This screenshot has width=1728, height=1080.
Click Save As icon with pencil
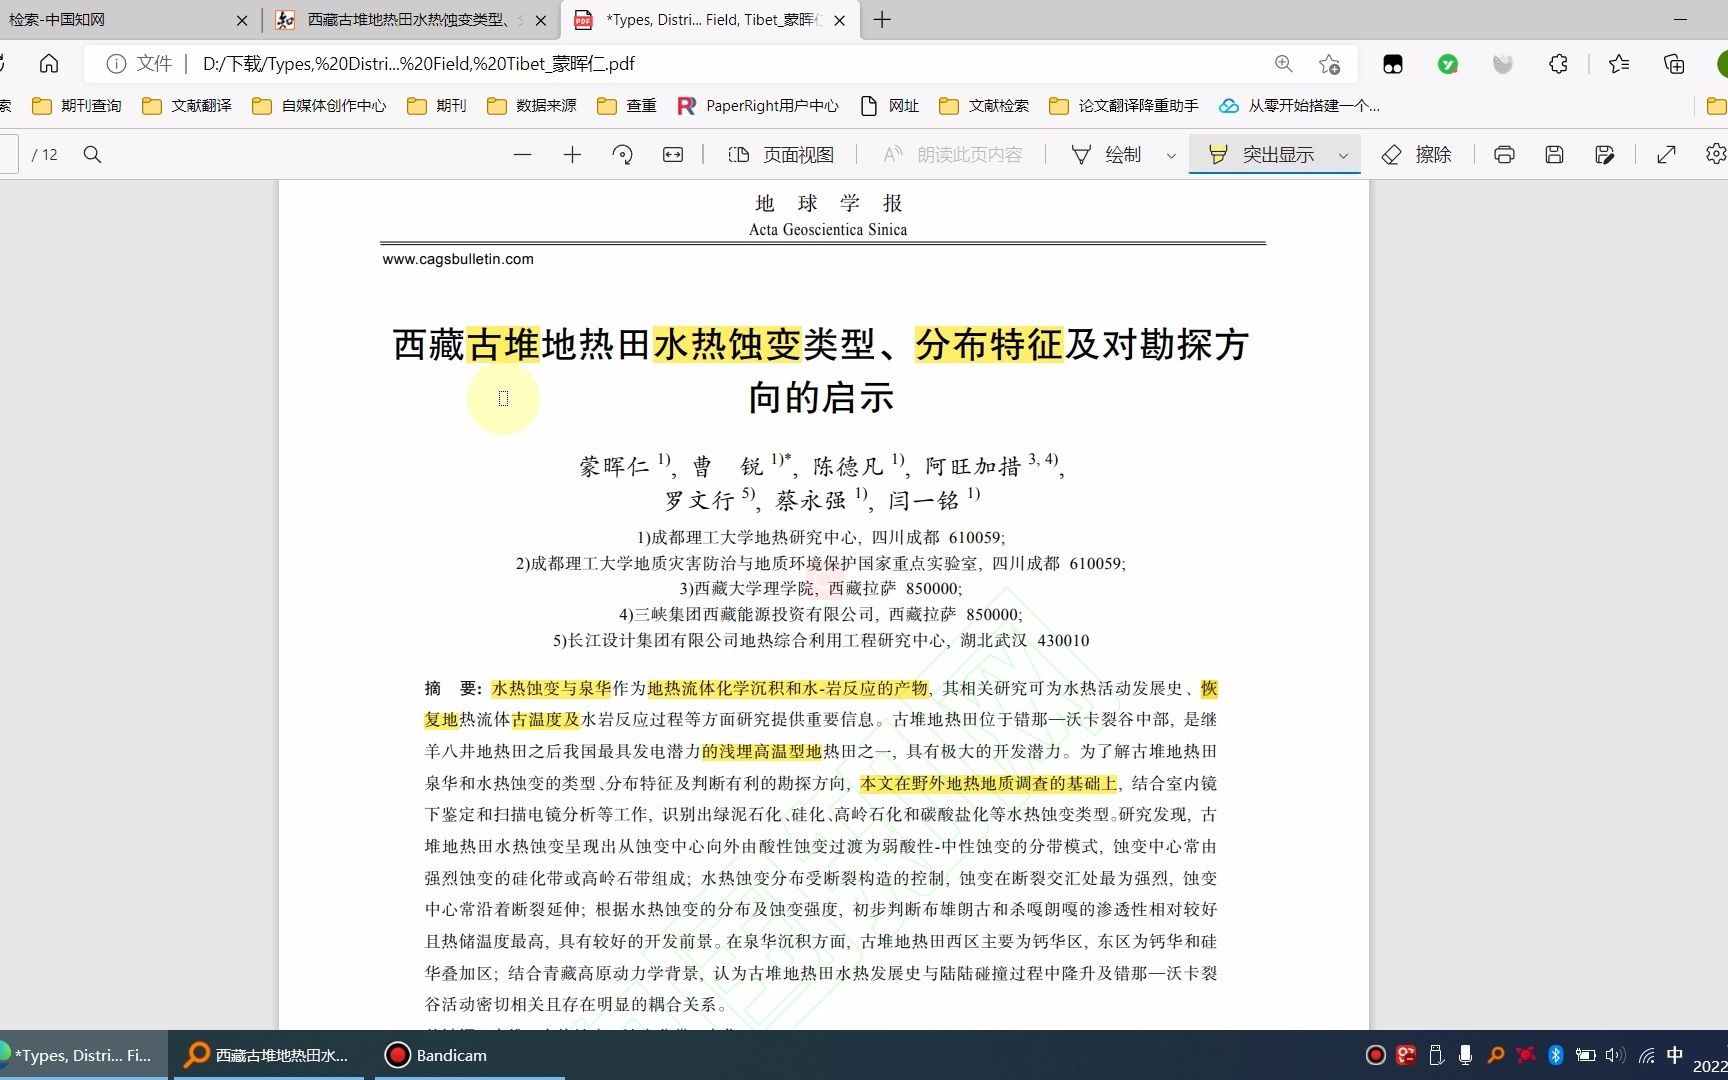coord(1605,154)
